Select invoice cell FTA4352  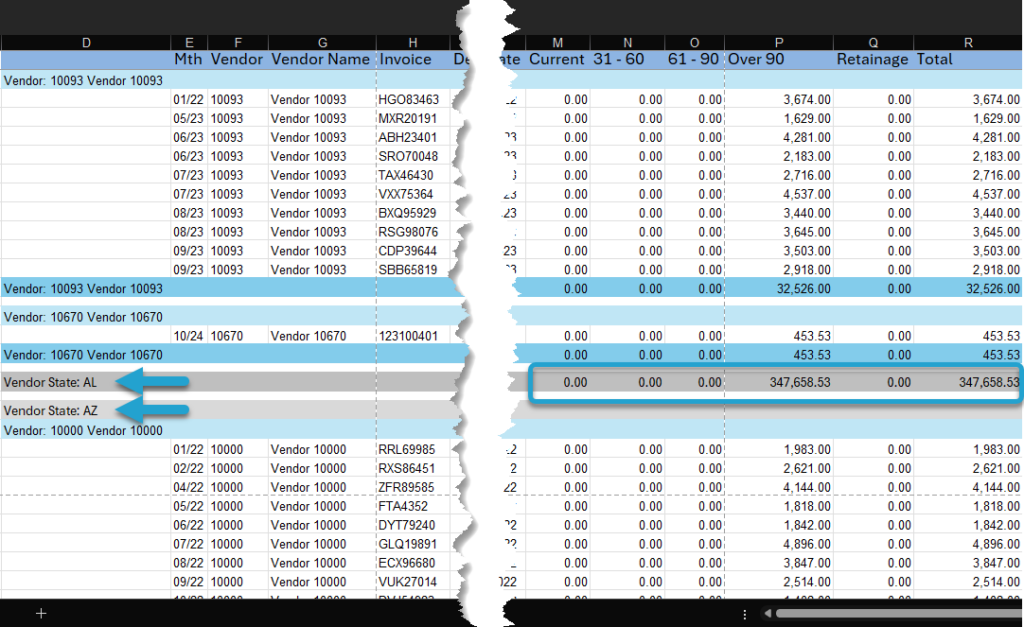tap(413, 507)
